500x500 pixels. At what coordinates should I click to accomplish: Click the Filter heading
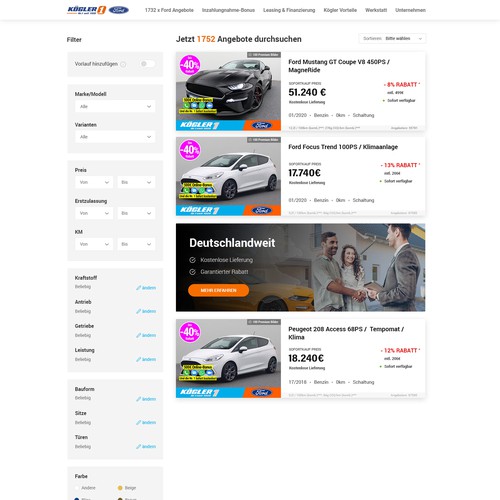(74, 40)
